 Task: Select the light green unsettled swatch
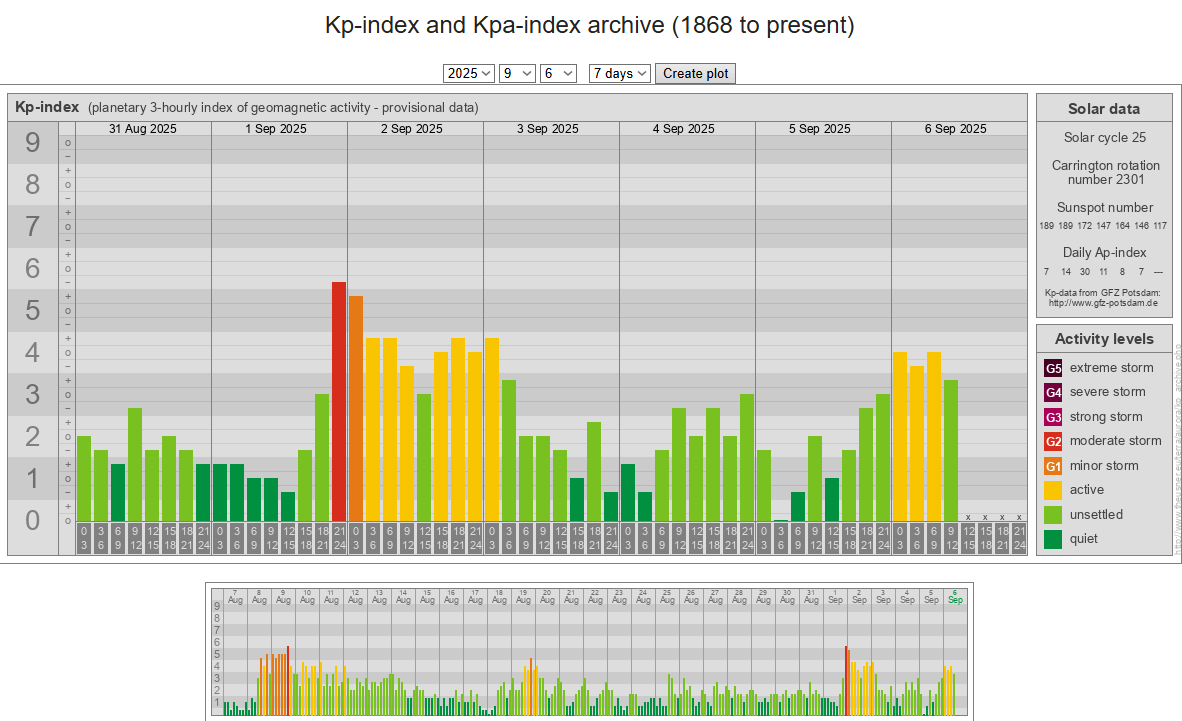(x=1053, y=515)
